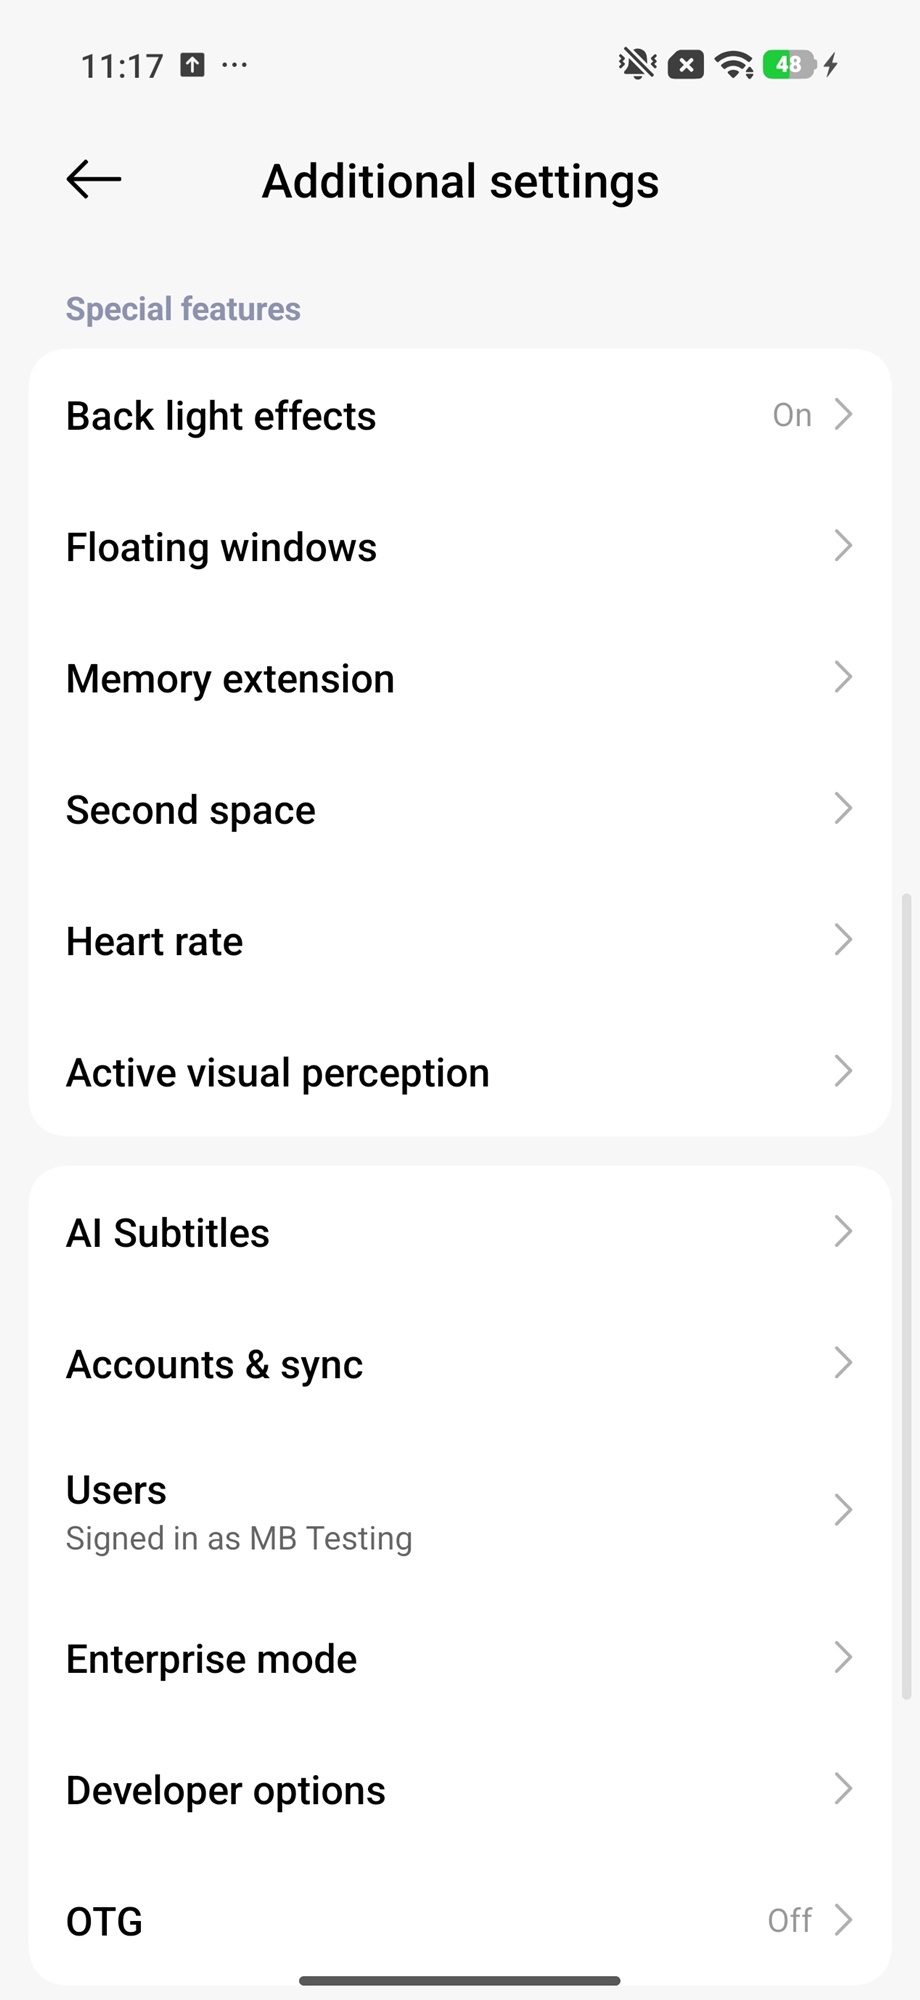The image size is (920, 2000).
Task: Expand Second space chevron
Action: pyautogui.click(x=842, y=809)
